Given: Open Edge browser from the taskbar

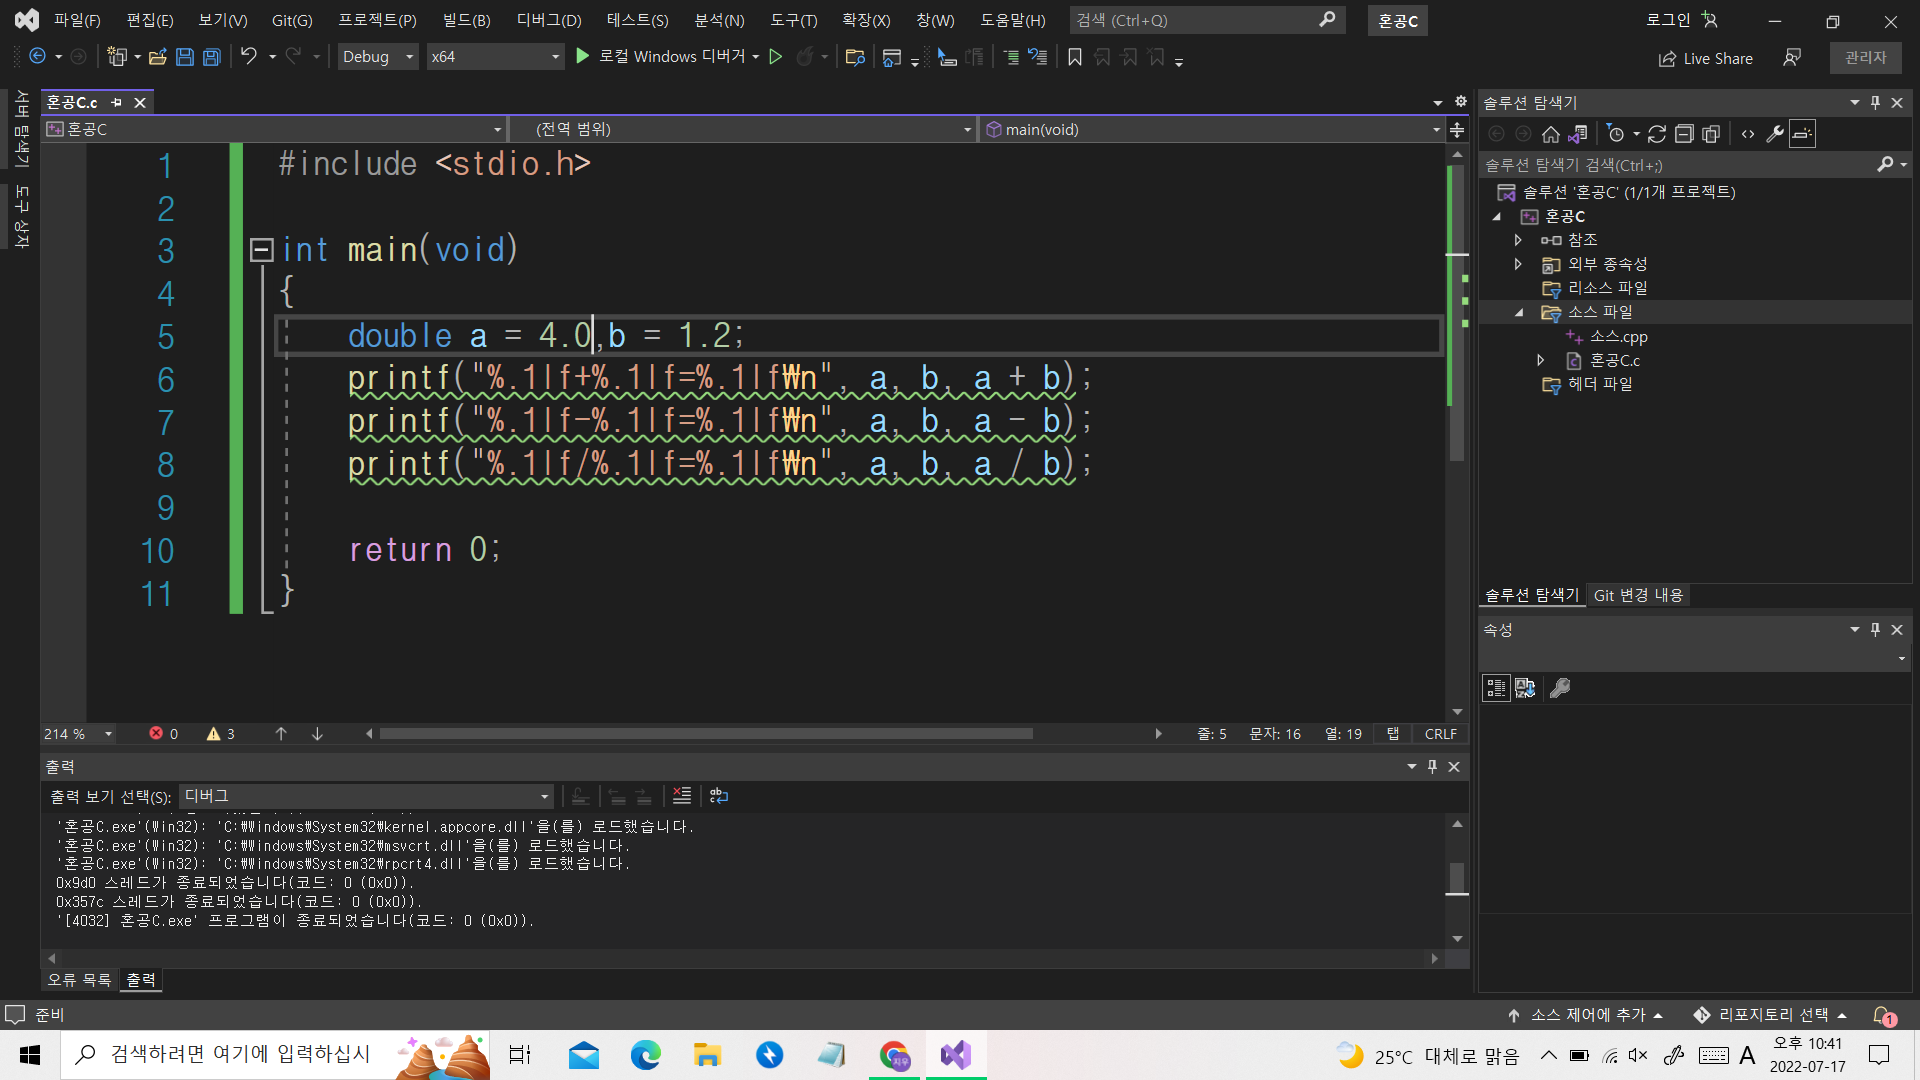Looking at the screenshot, I should pos(646,1055).
